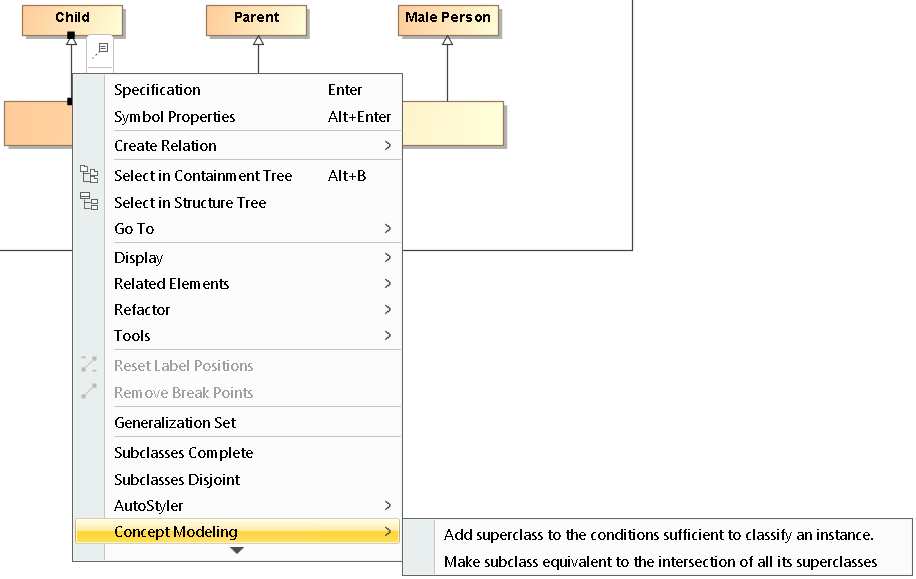Click Add superclass to sufficient conditions option

(x=658, y=535)
